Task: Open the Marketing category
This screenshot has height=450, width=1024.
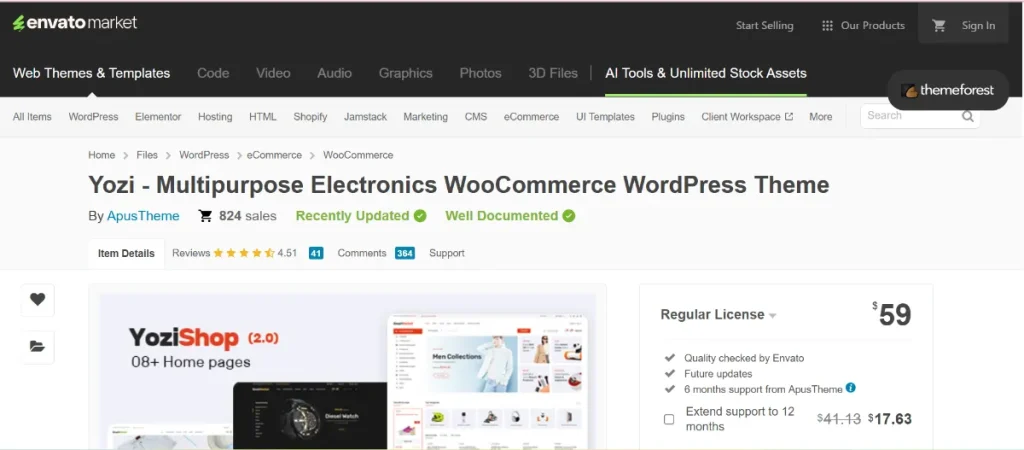Action: (x=426, y=117)
